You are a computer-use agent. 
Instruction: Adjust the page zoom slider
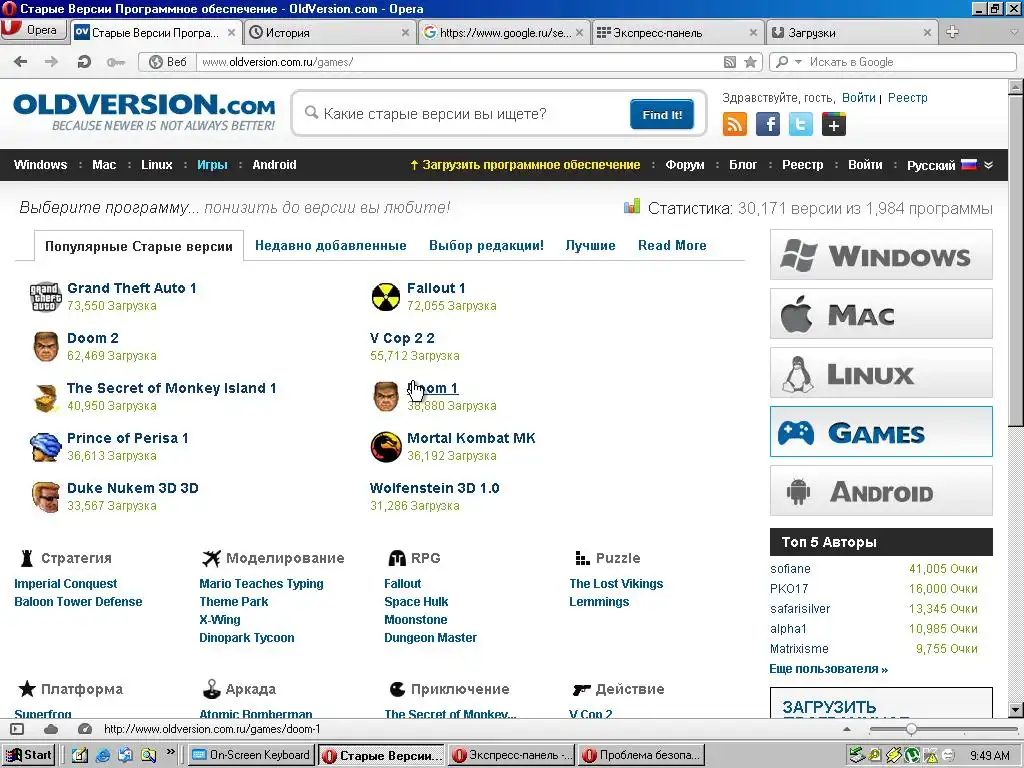click(x=911, y=729)
